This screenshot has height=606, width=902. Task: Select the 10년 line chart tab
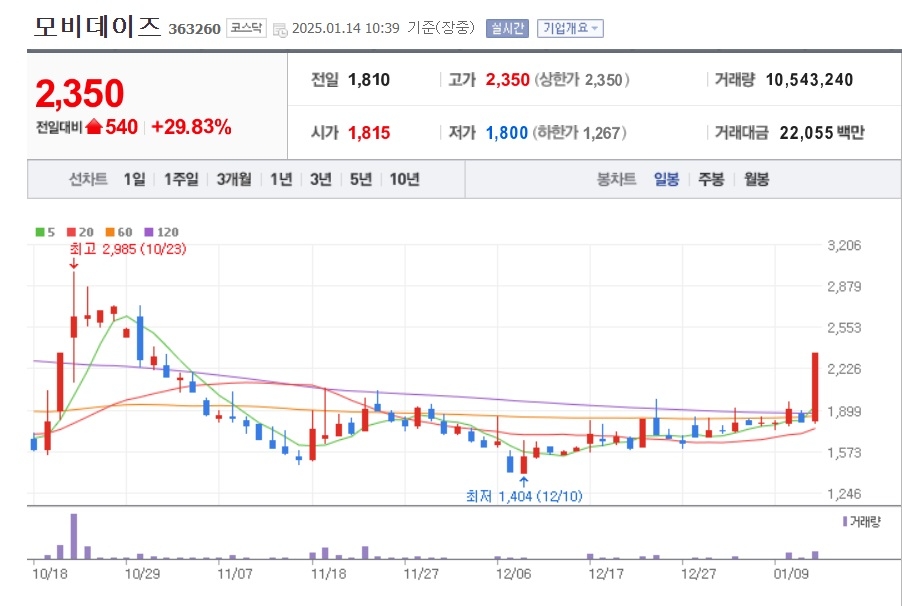pyautogui.click(x=404, y=180)
